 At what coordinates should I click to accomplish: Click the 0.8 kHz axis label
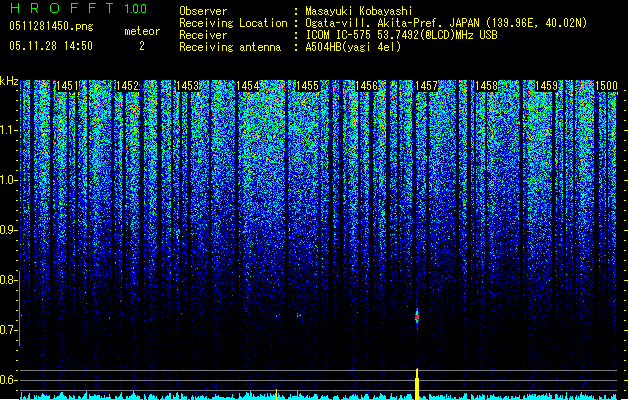pos(8,280)
